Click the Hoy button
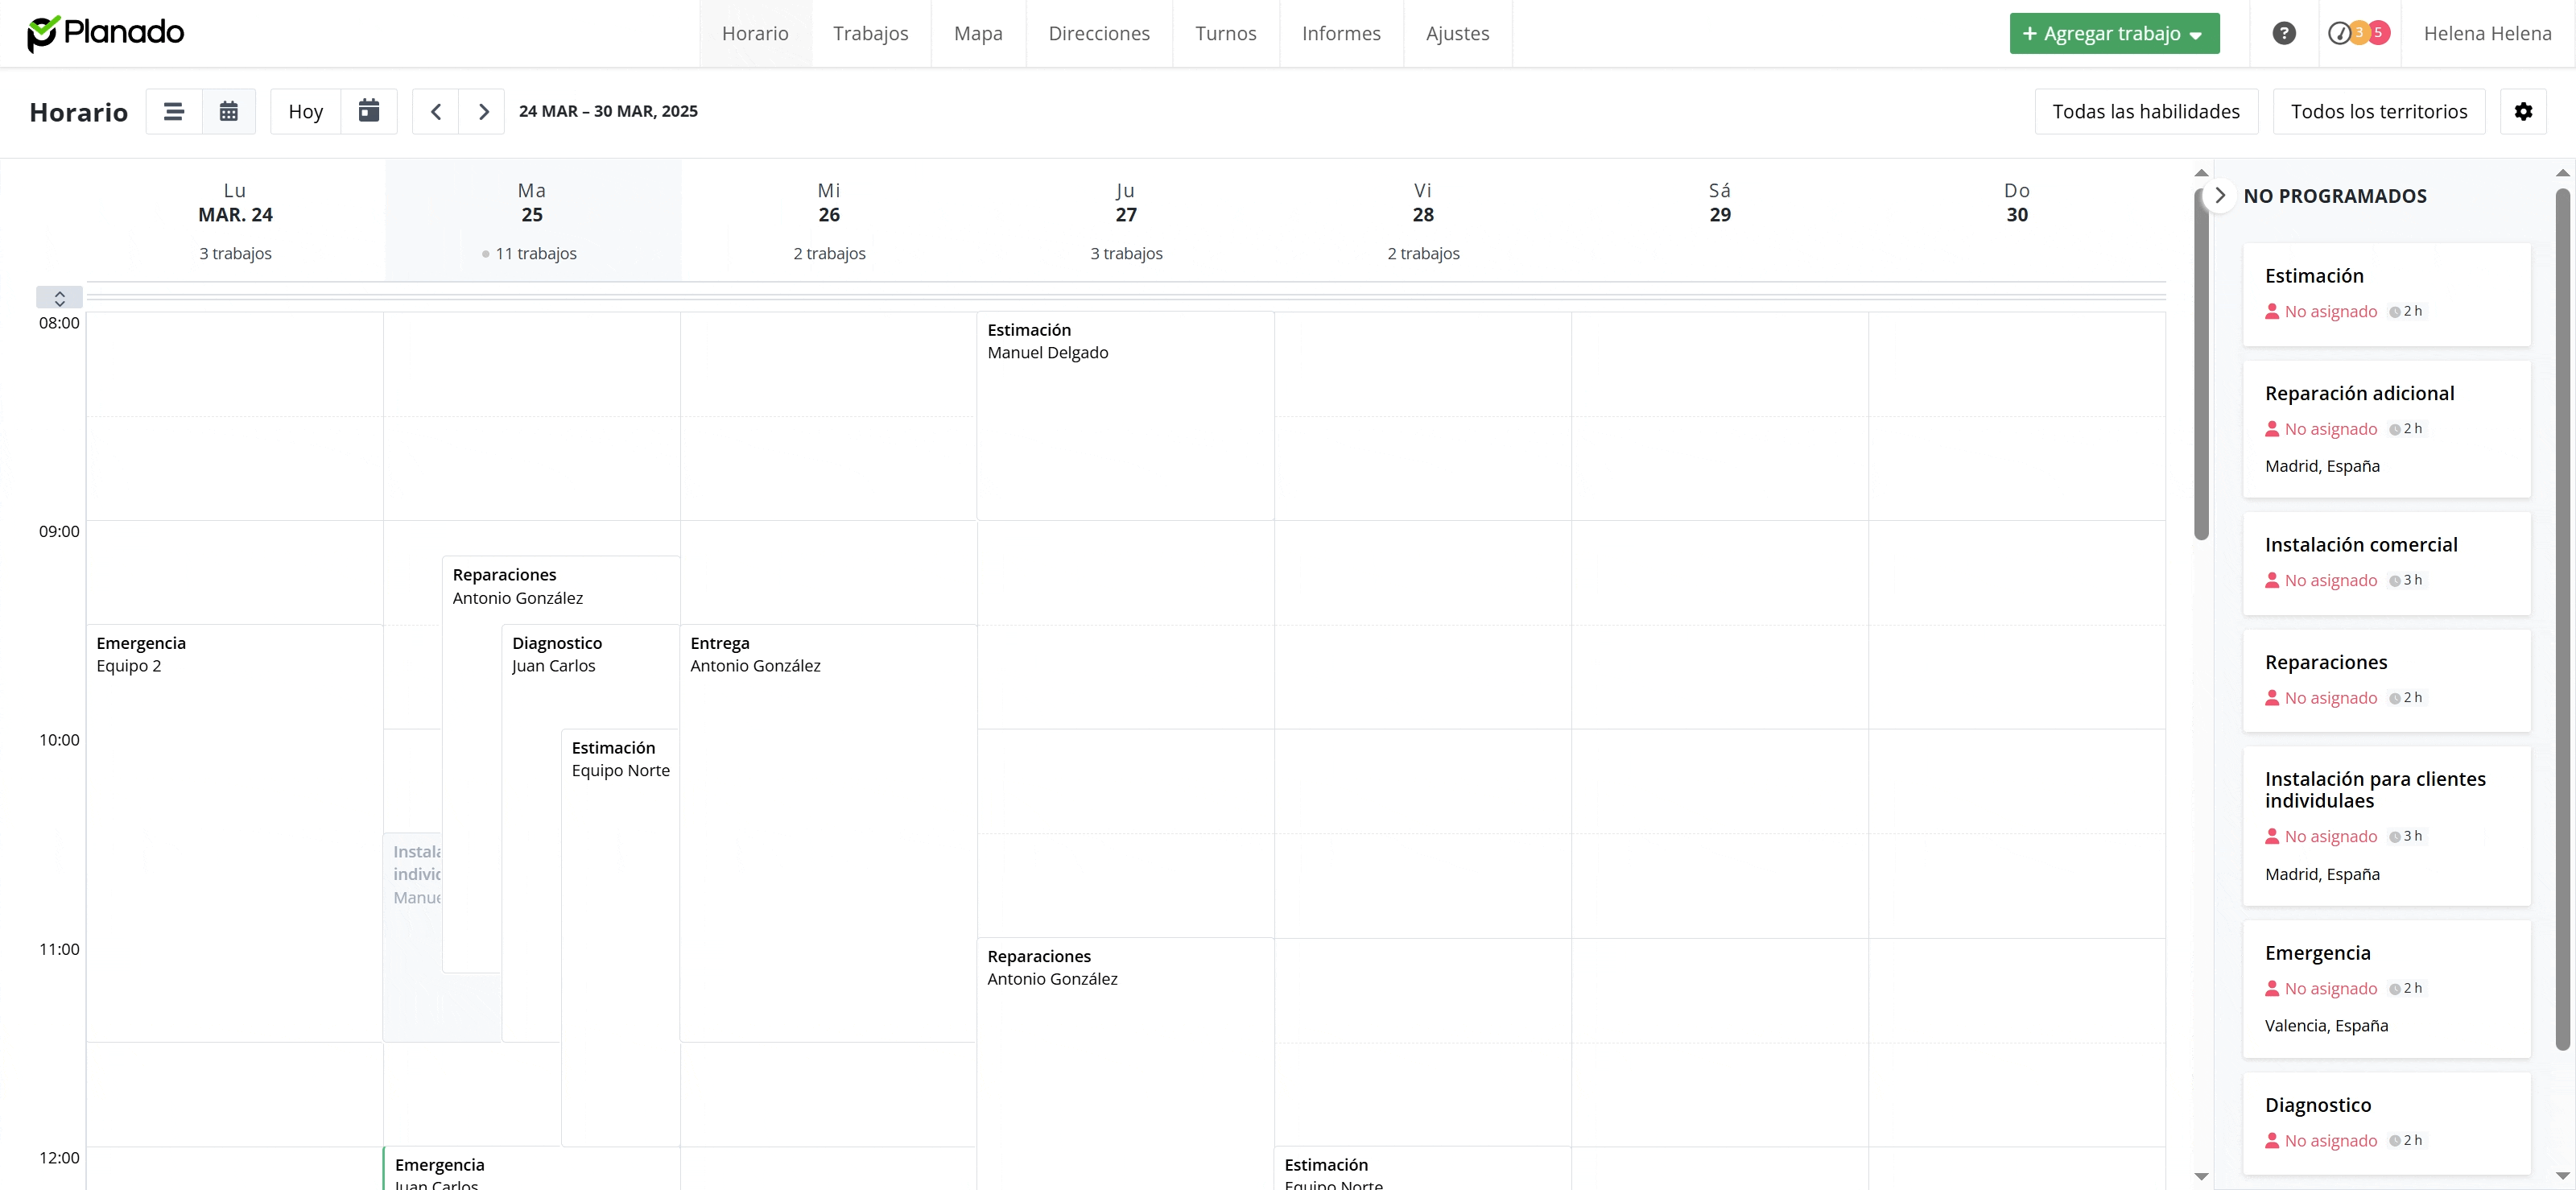2576x1190 pixels. pos(305,111)
